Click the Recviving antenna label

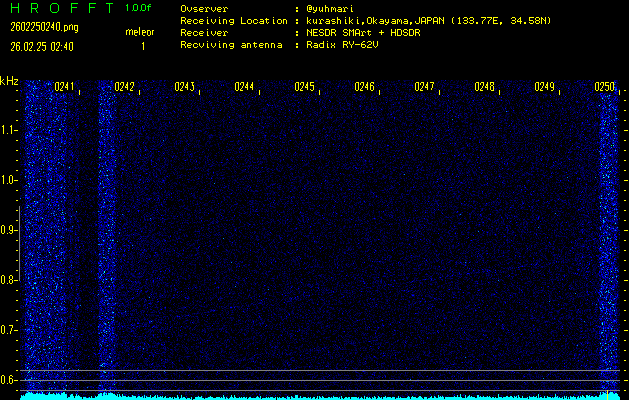(231, 45)
